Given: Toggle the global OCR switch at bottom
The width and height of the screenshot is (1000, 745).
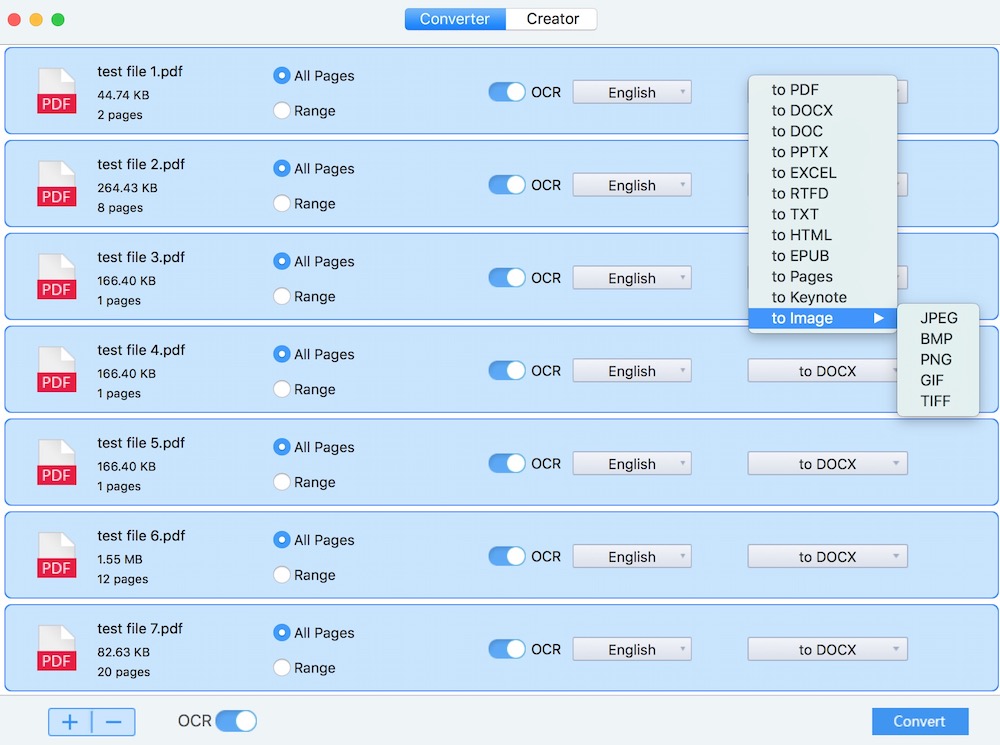Looking at the screenshot, I should 236,721.
